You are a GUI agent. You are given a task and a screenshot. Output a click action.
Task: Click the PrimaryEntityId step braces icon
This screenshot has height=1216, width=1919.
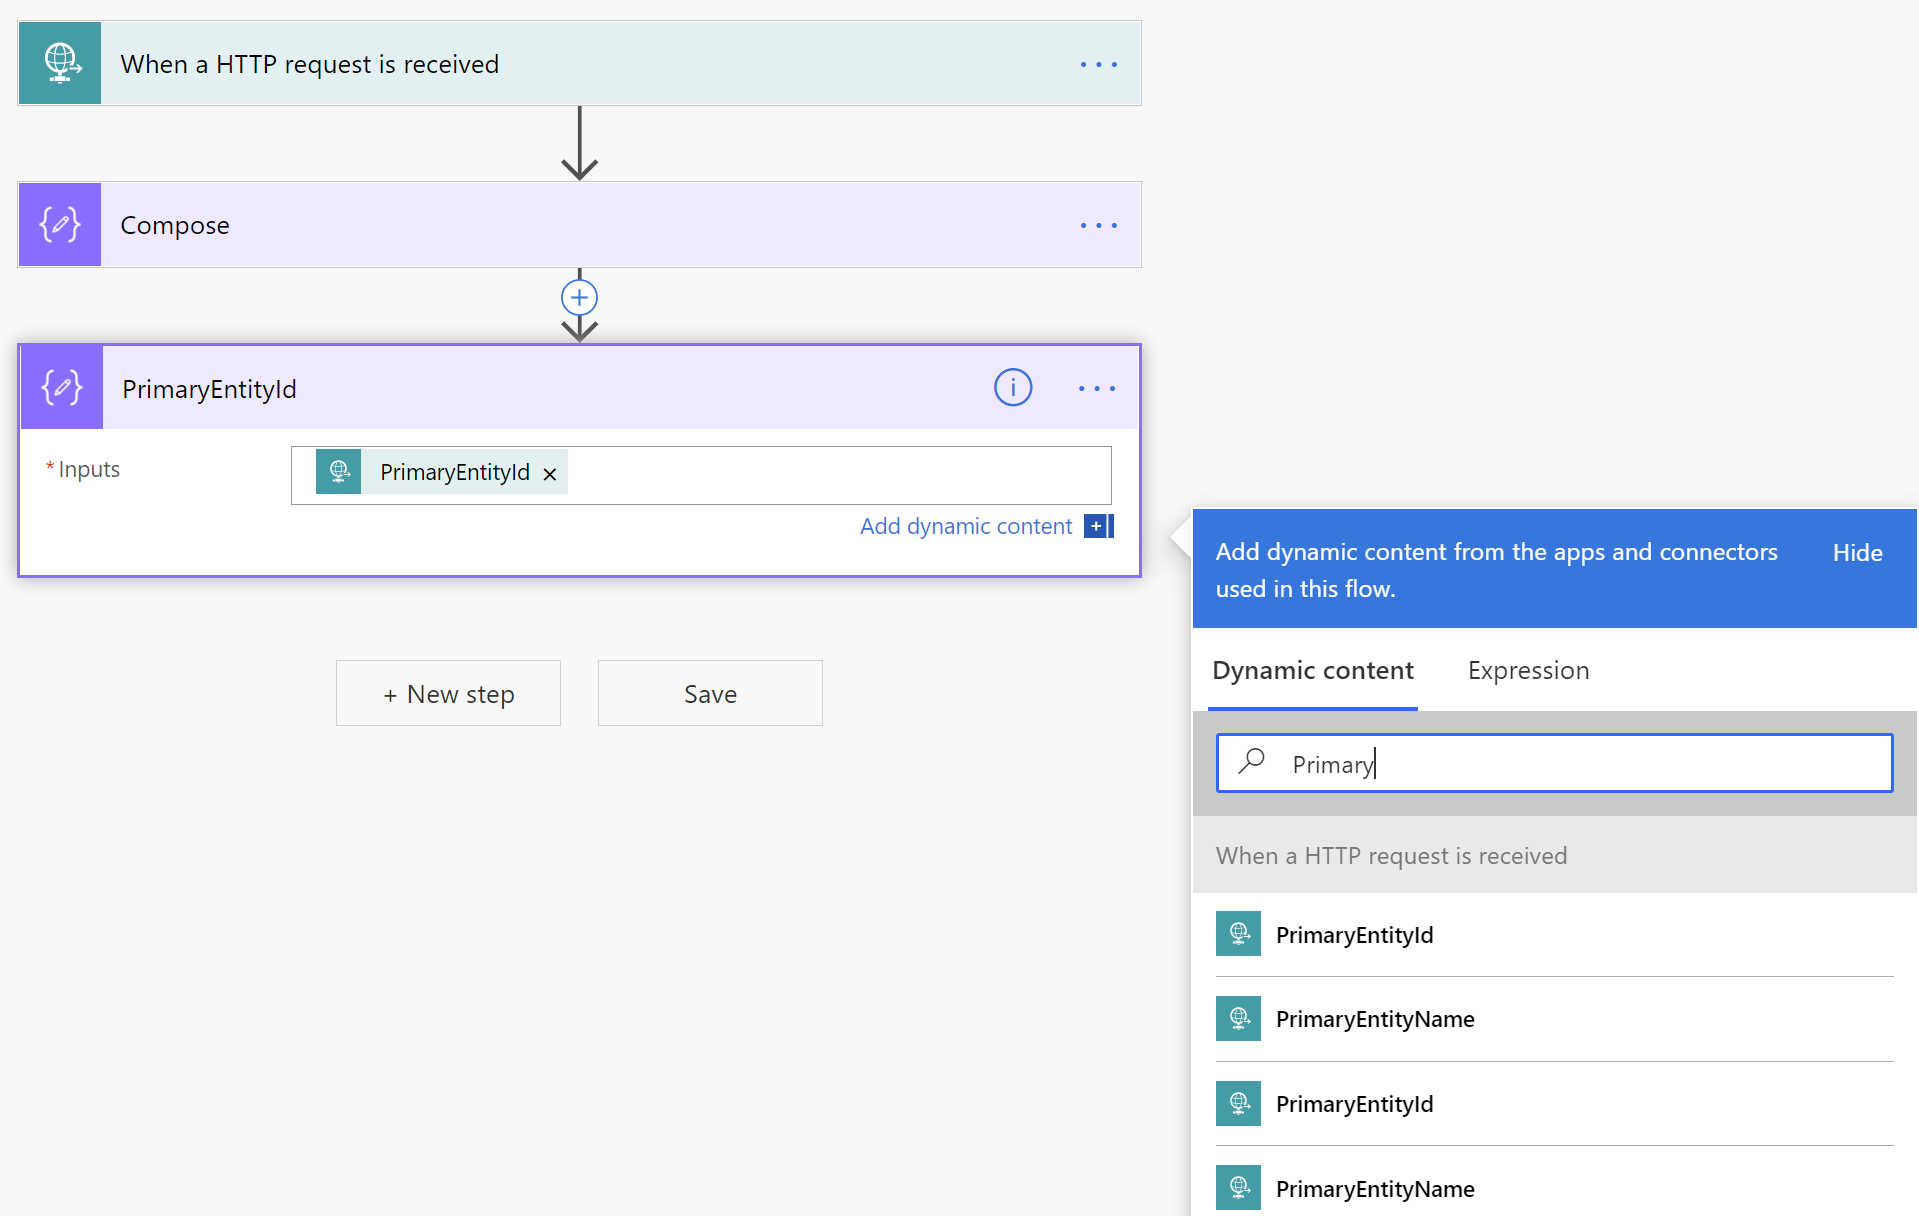tap(61, 387)
